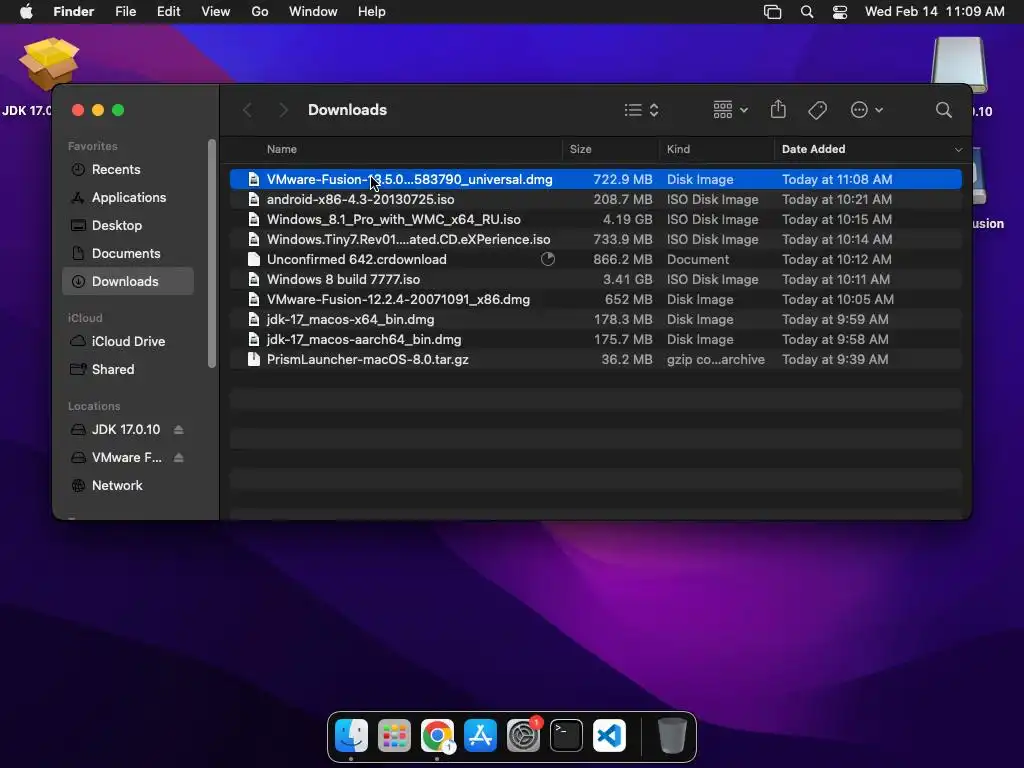1024x768 pixels.
Task: Open System Preferences from the Dock
Action: pos(523,736)
